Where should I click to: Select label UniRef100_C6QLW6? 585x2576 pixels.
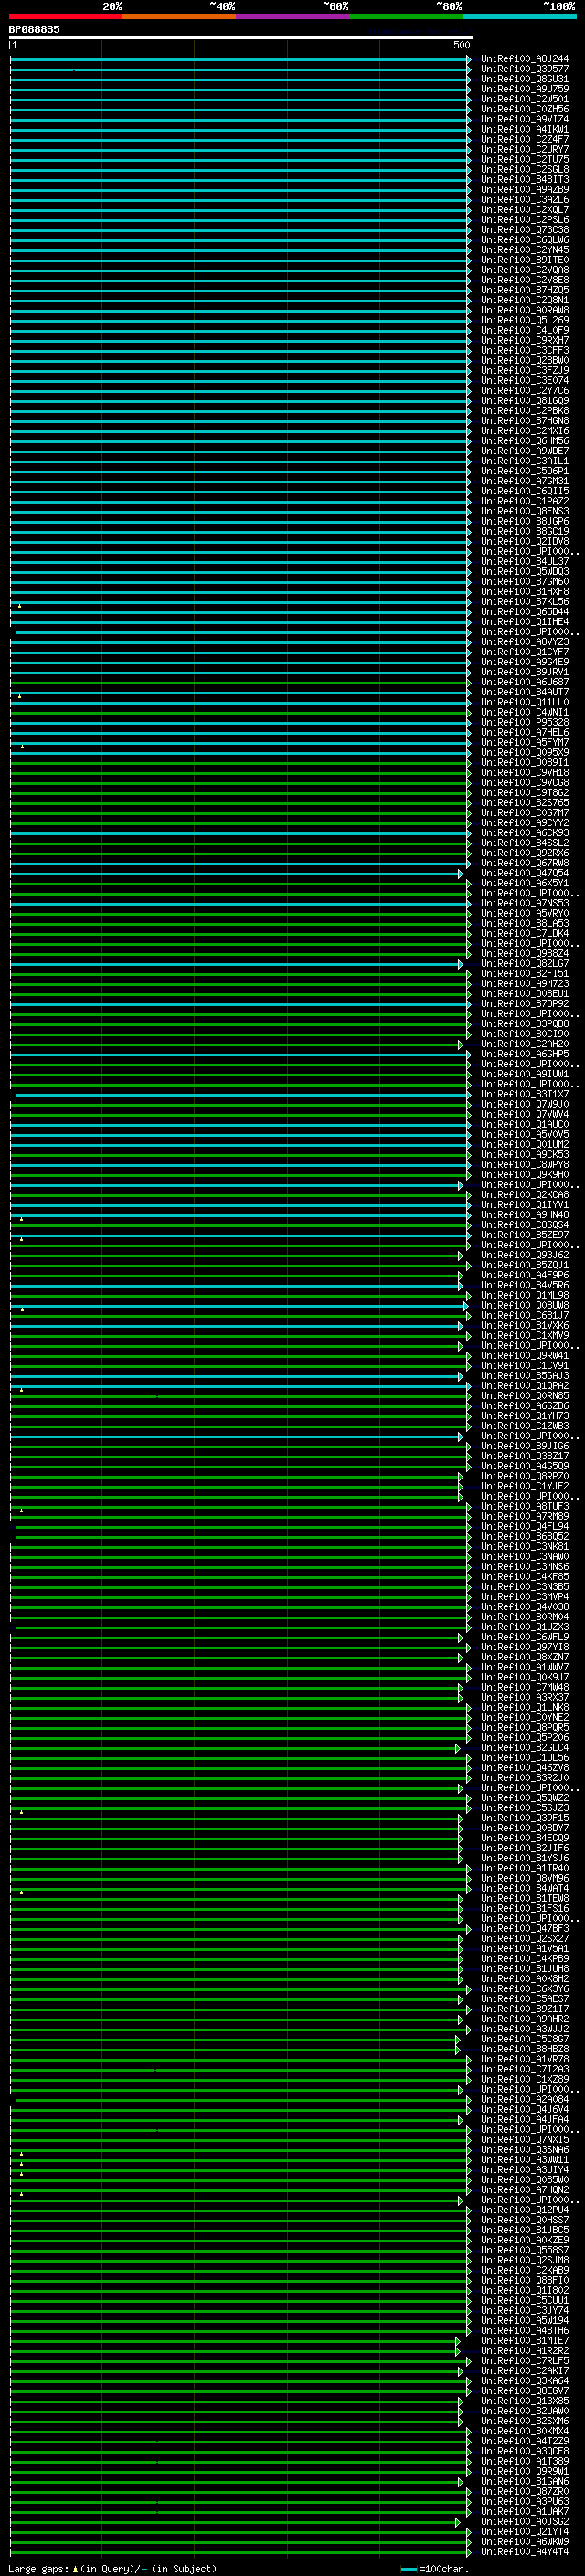(x=525, y=240)
